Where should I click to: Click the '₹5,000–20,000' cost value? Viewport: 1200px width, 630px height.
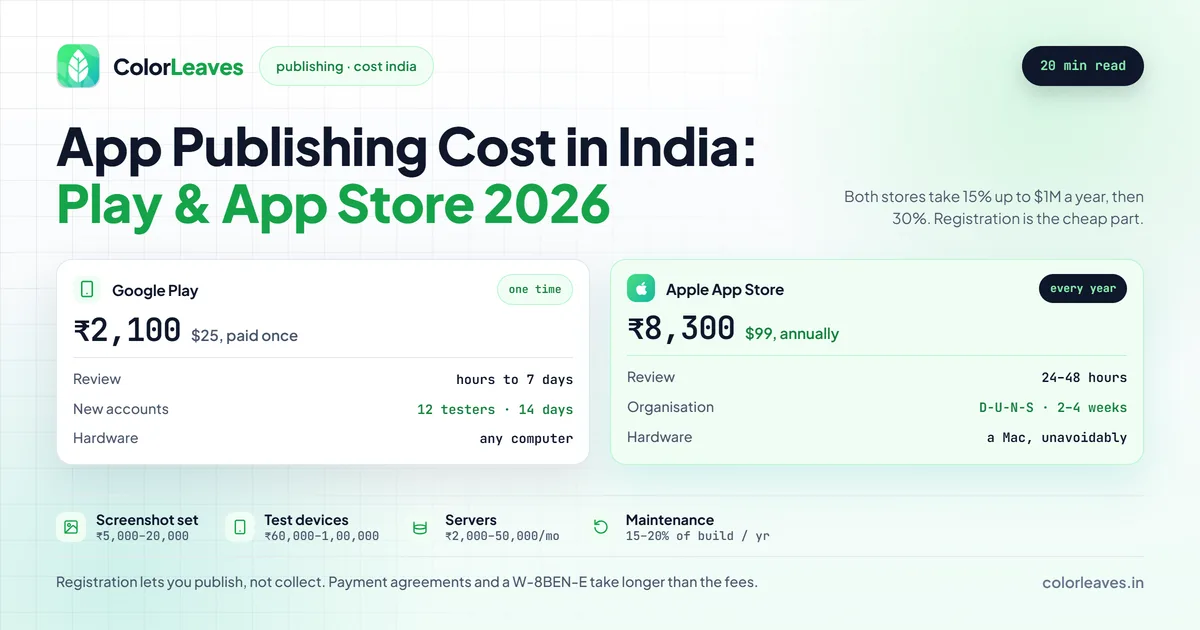pyautogui.click(x=142, y=536)
